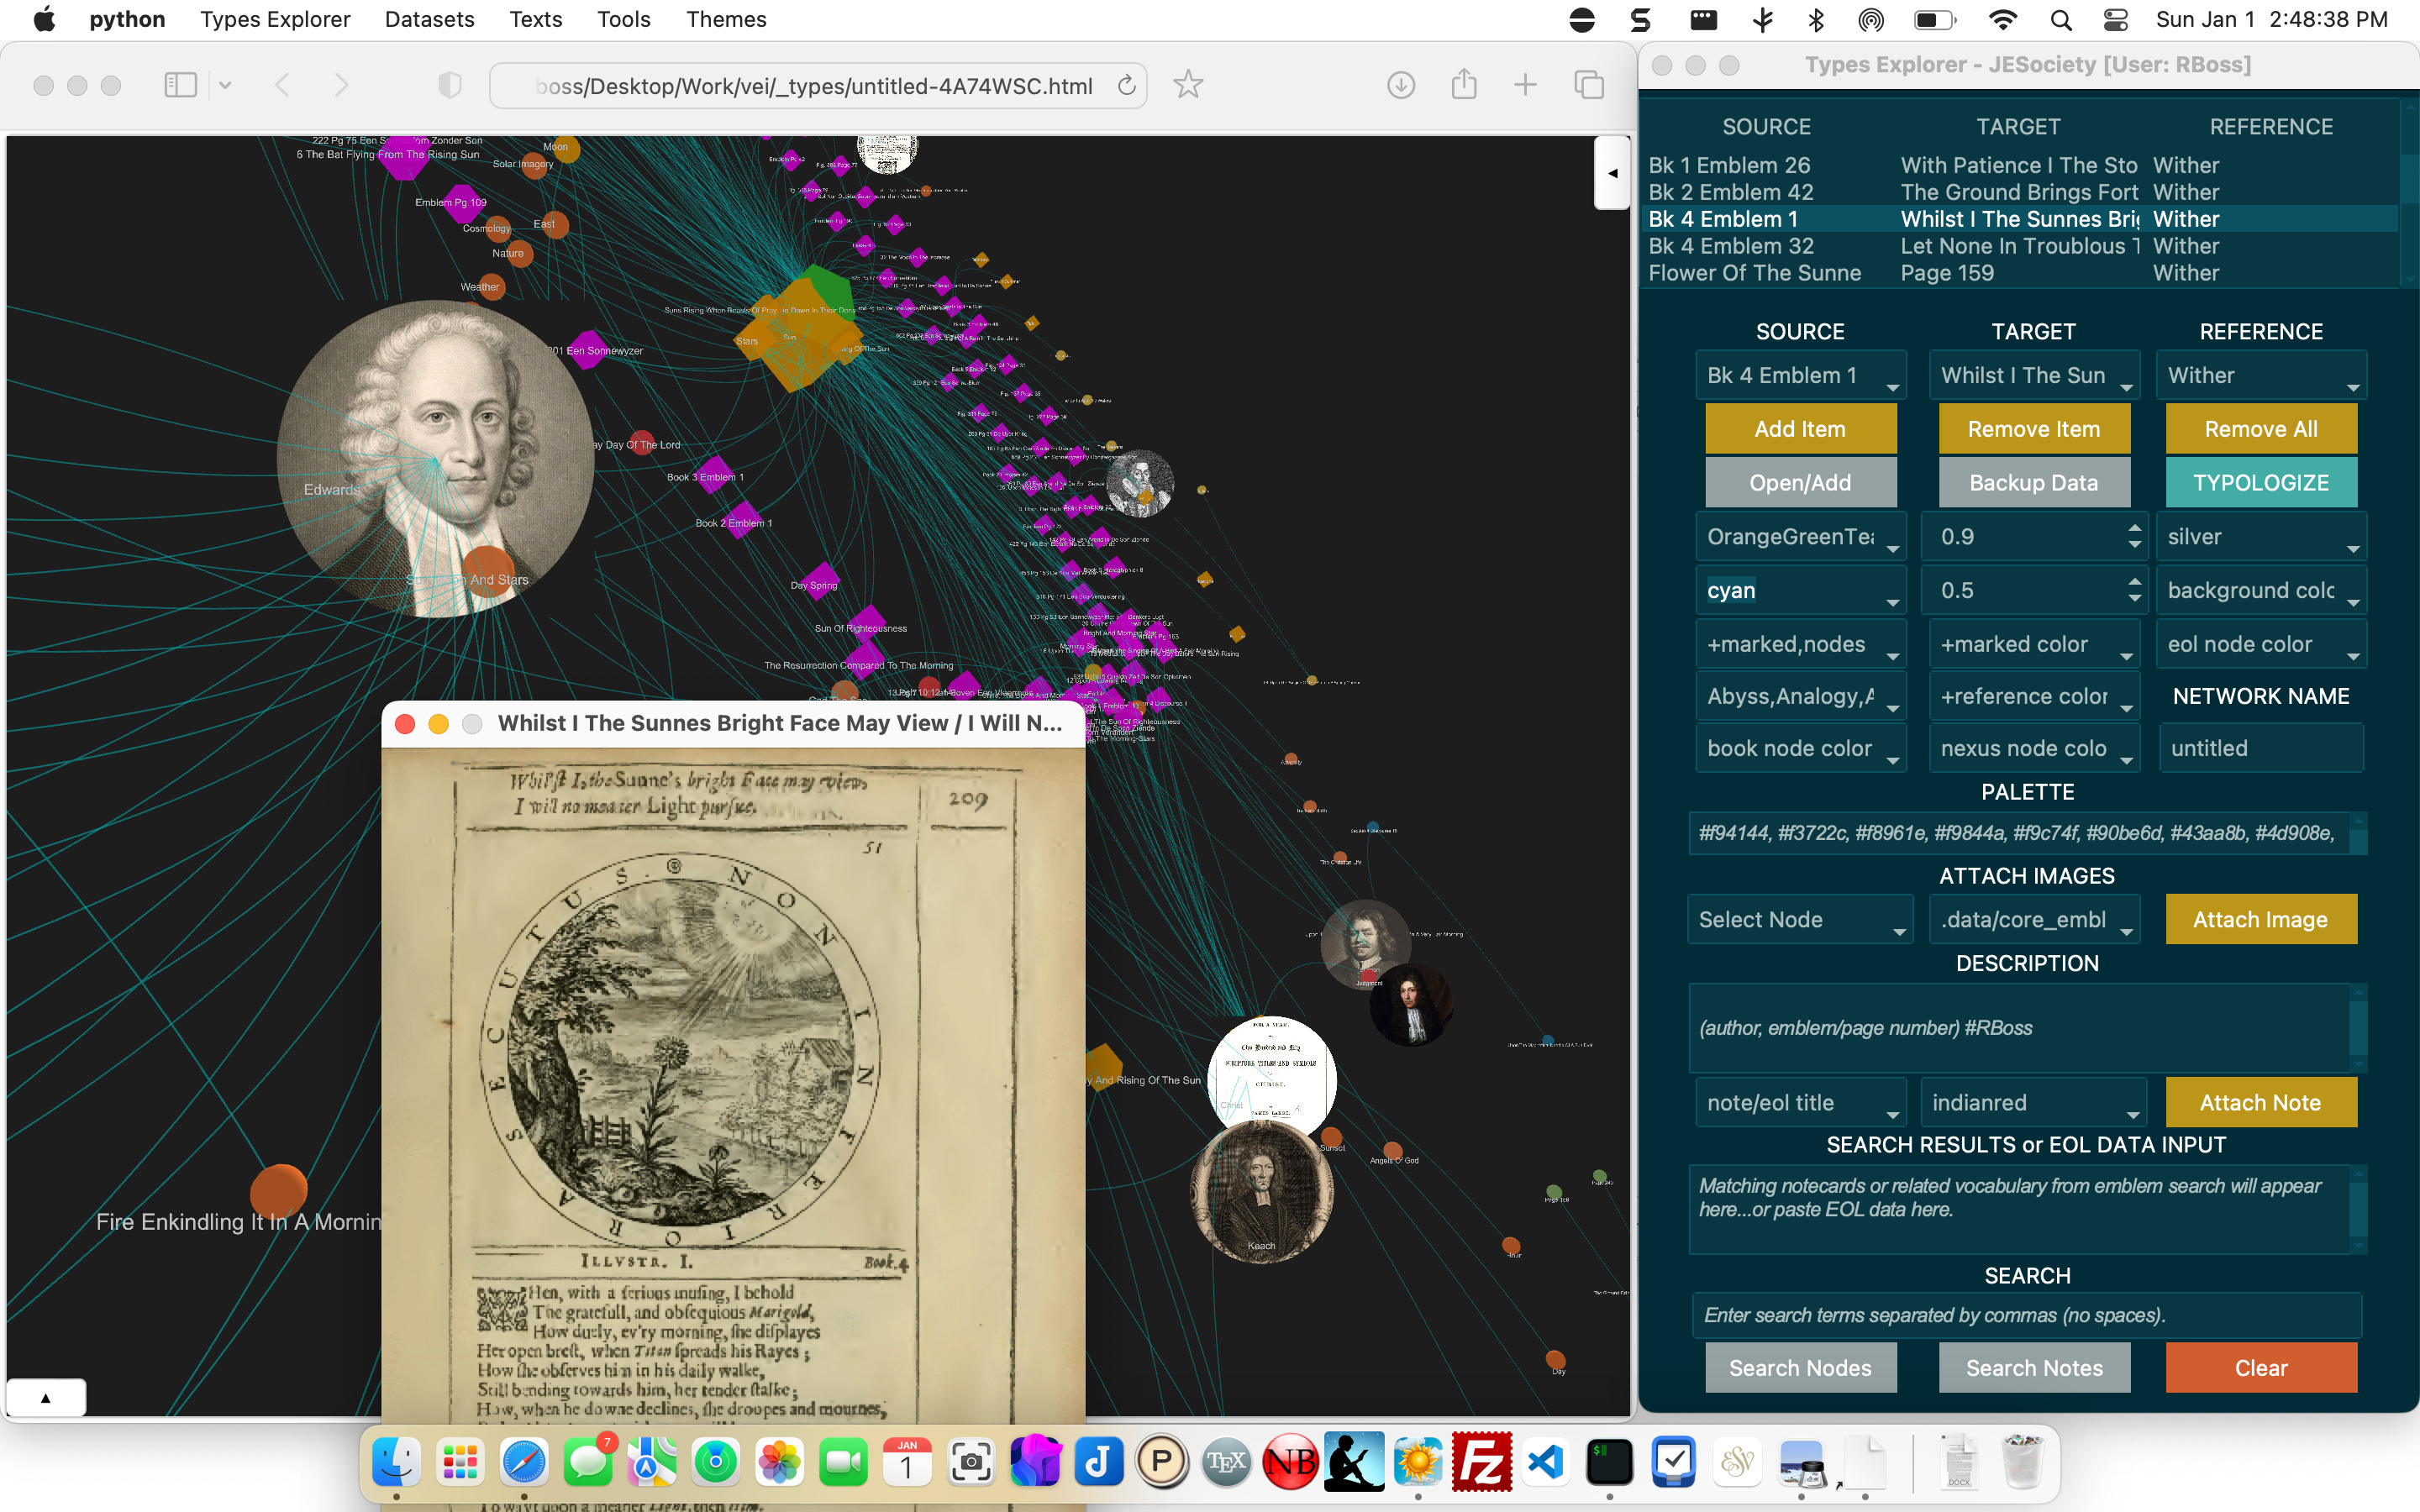Open TeX app in the dock

coord(1226,1462)
